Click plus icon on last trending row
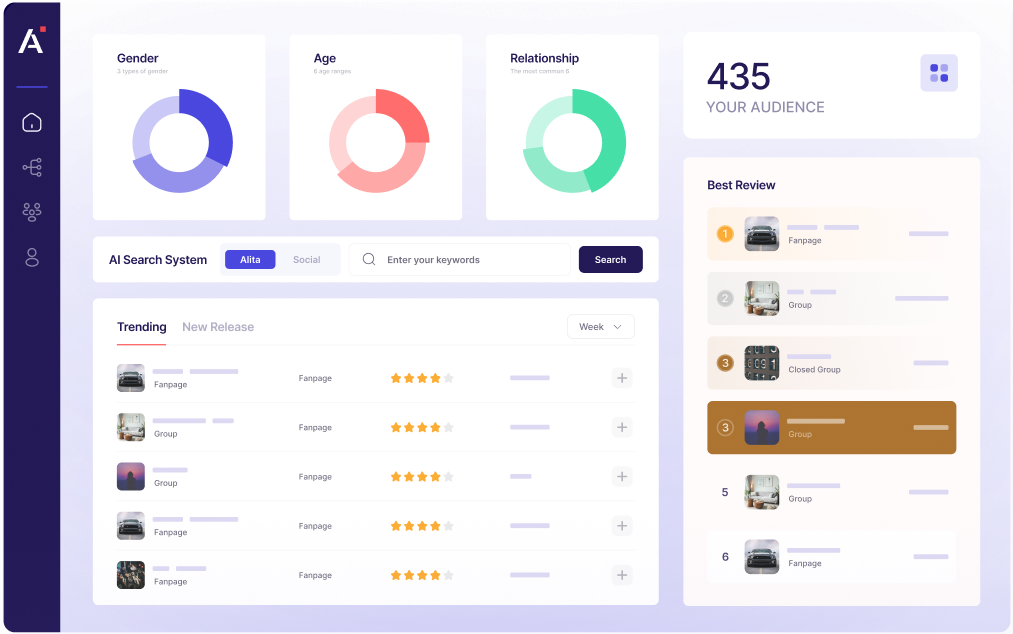 click(622, 575)
